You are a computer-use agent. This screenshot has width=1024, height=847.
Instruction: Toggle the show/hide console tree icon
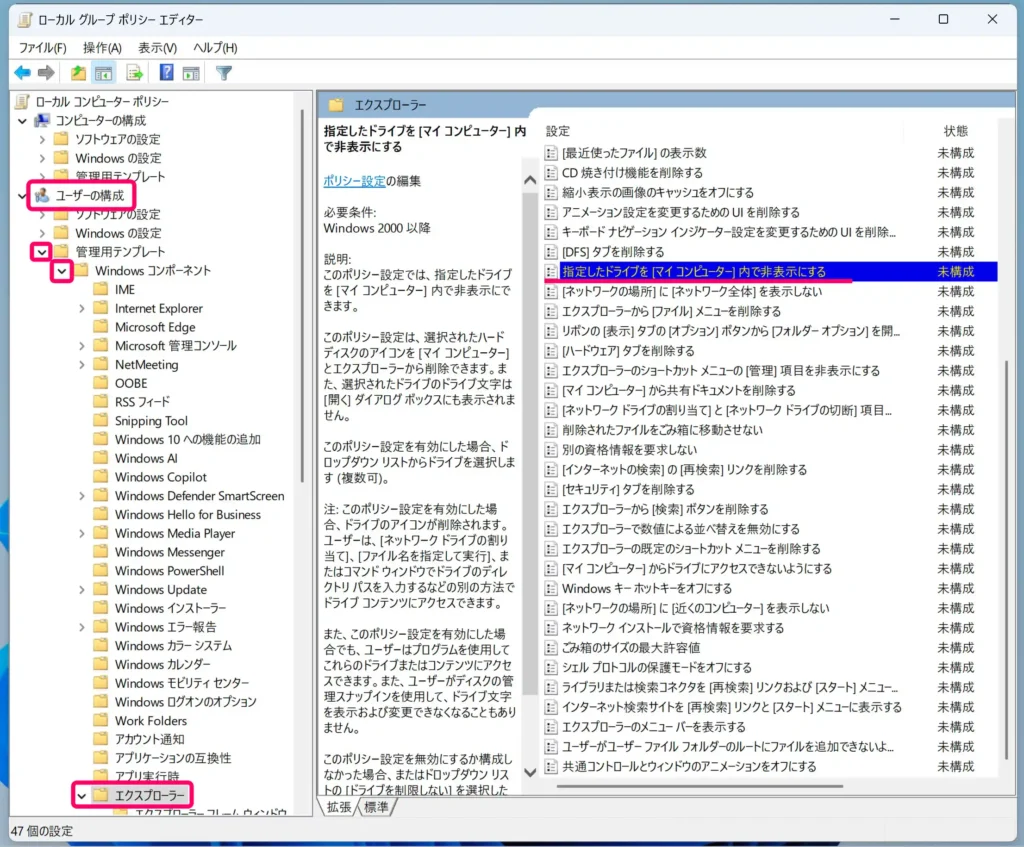[103, 73]
